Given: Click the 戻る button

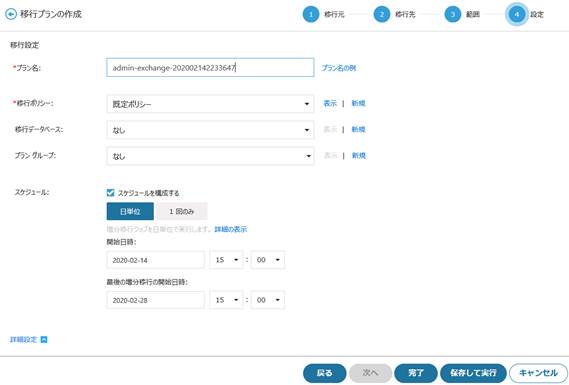Looking at the screenshot, I should tap(324, 373).
